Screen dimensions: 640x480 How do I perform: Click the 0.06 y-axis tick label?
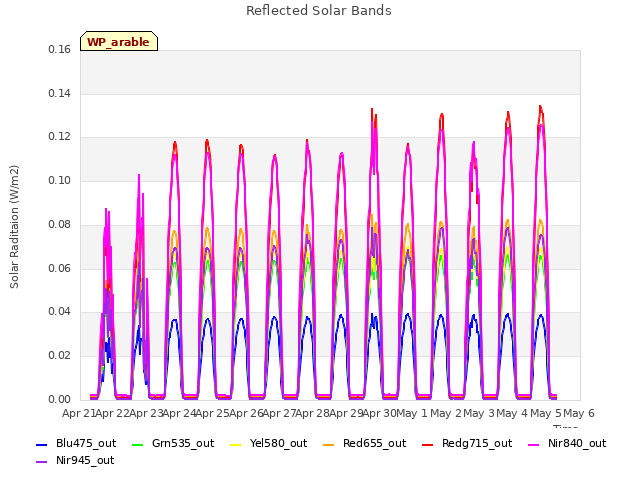pos(60,268)
